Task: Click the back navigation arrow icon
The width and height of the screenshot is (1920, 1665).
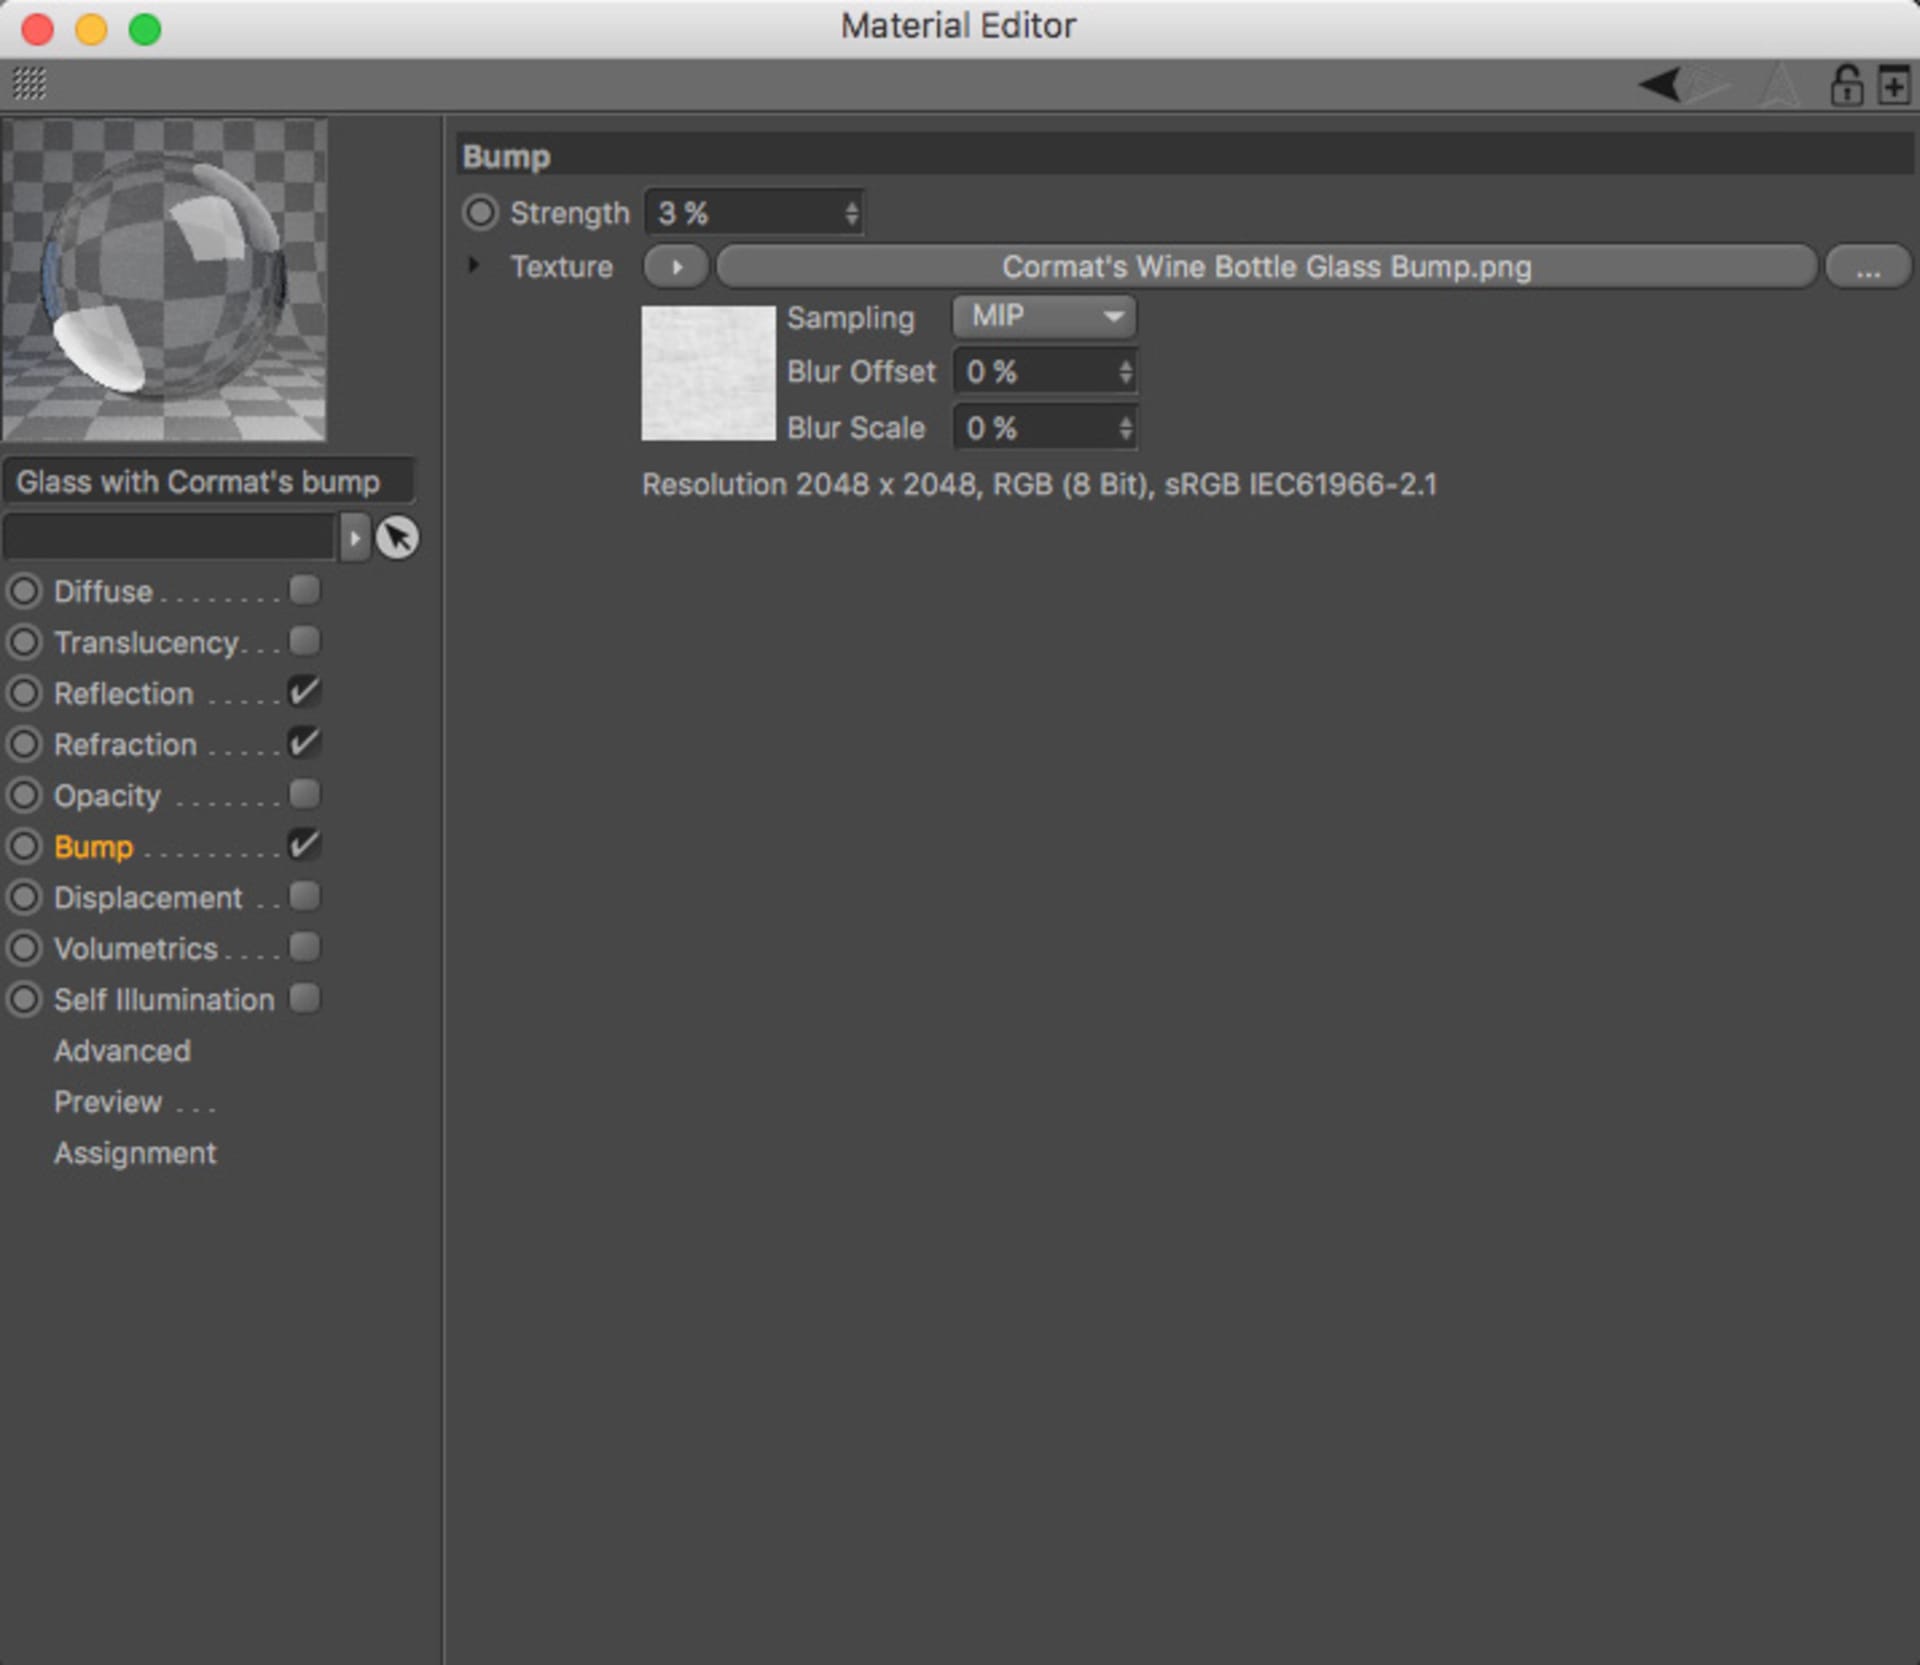Action: click(1660, 85)
